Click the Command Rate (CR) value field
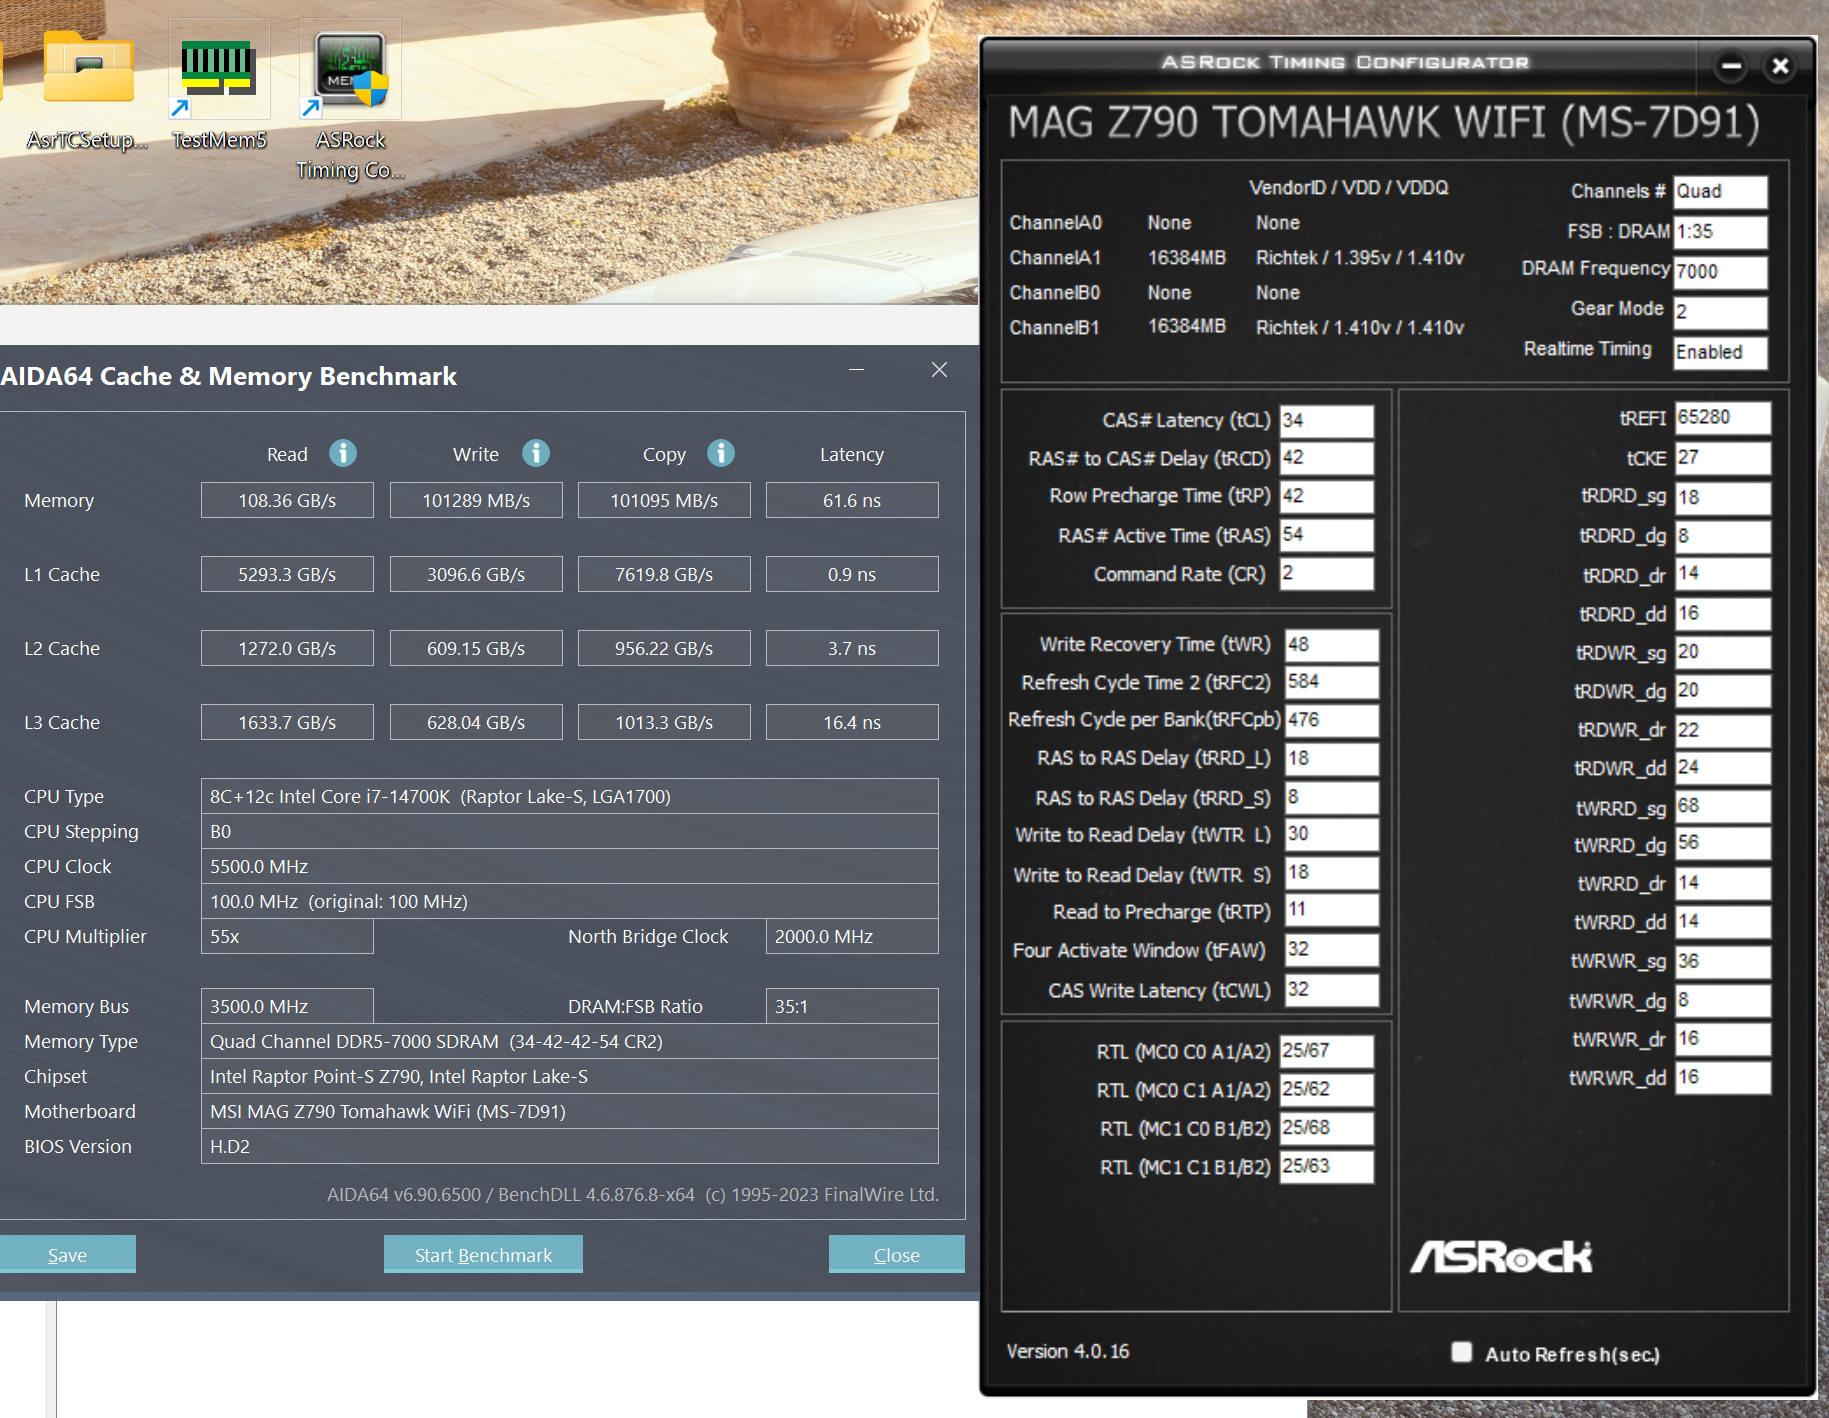 pyautogui.click(x=1327, y=573)
